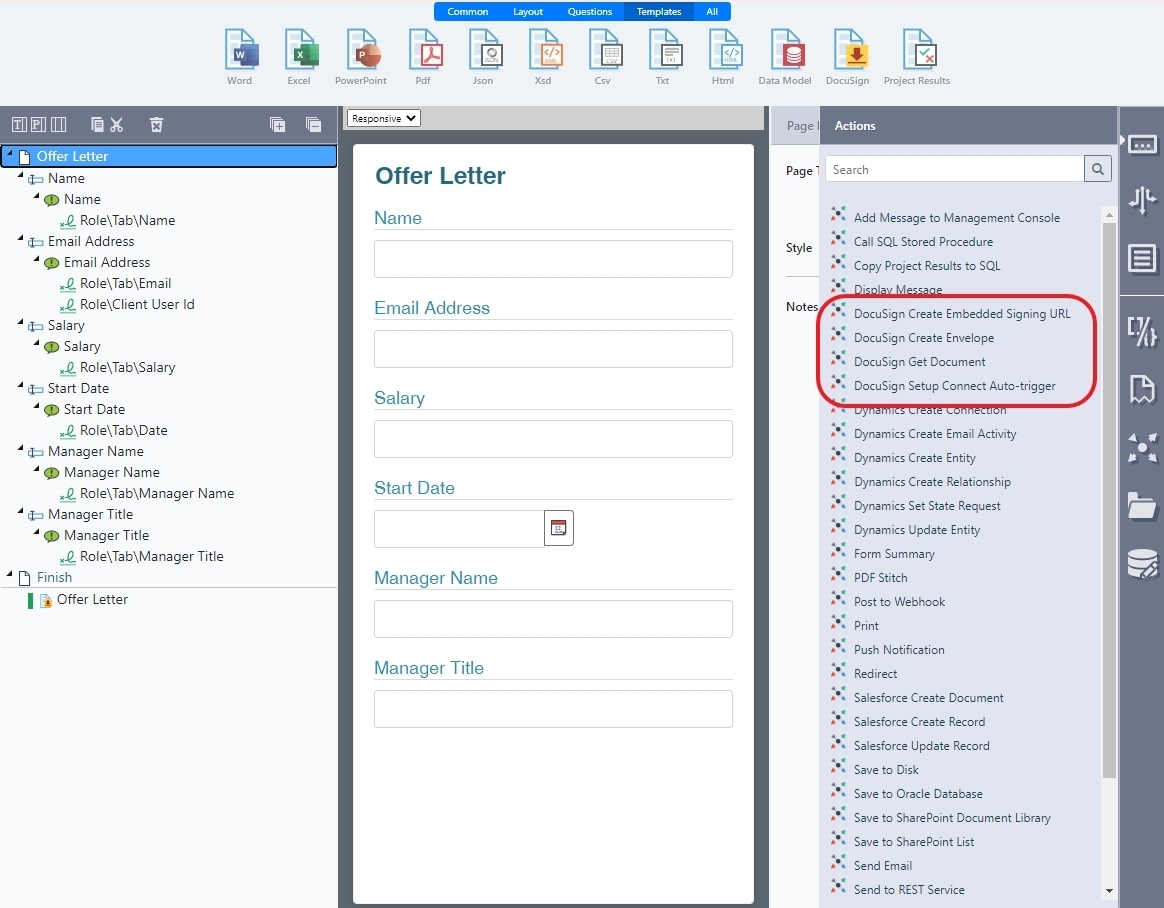The width and height of the screenshot is (1164, 908).
Task: Cut the selected item with the scissors icon
Action: pos(117,124)
